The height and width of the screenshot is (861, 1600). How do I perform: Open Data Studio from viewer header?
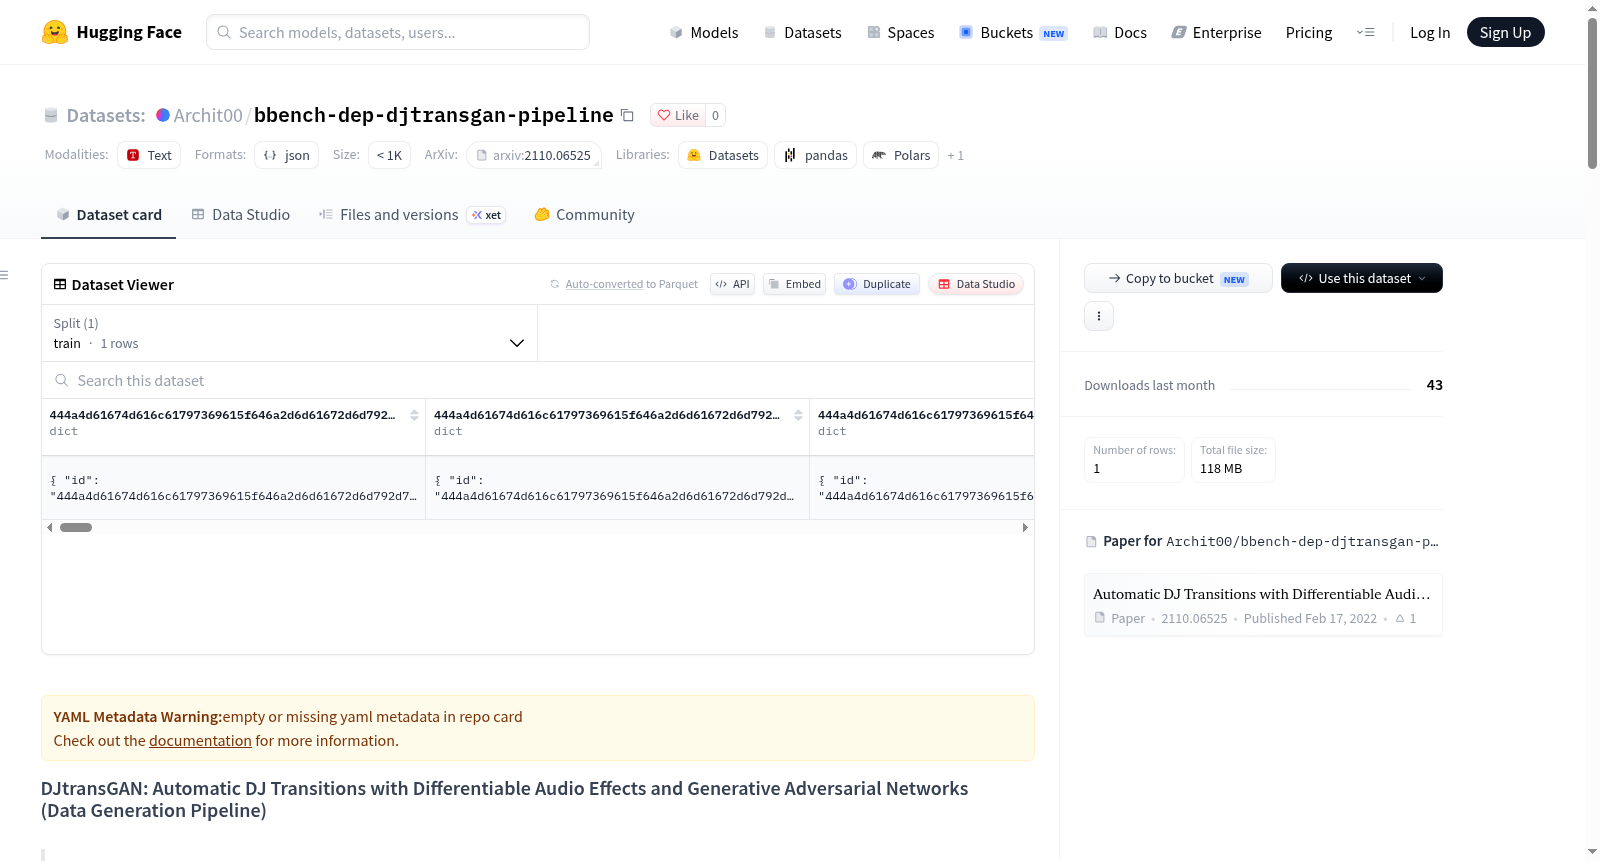[x=976, y=284]
